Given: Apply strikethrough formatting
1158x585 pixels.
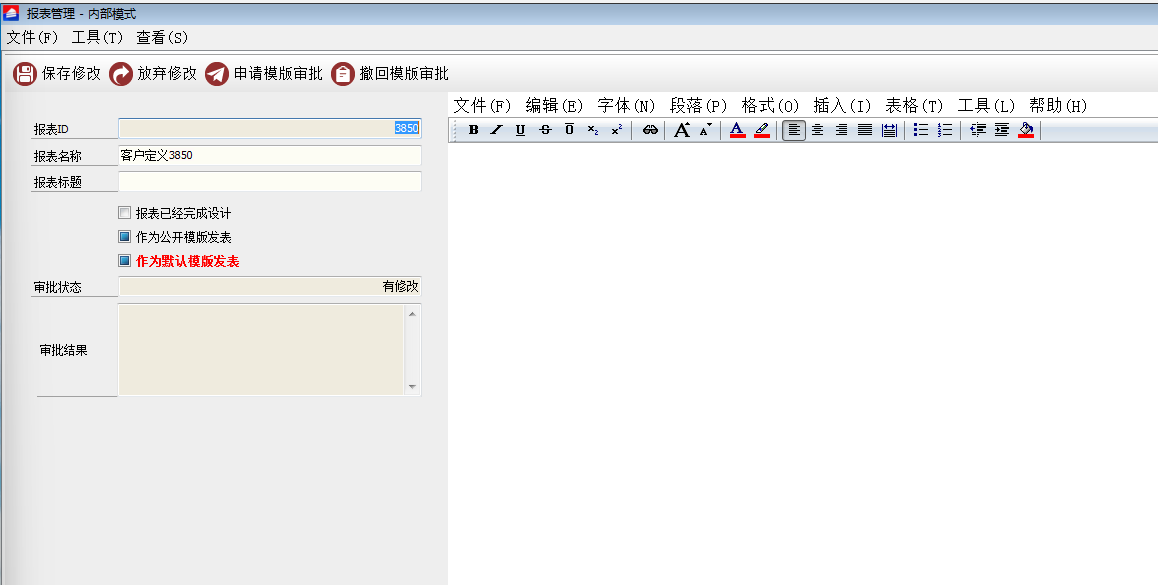Looking at the screenshot, I should coord(545,130).
